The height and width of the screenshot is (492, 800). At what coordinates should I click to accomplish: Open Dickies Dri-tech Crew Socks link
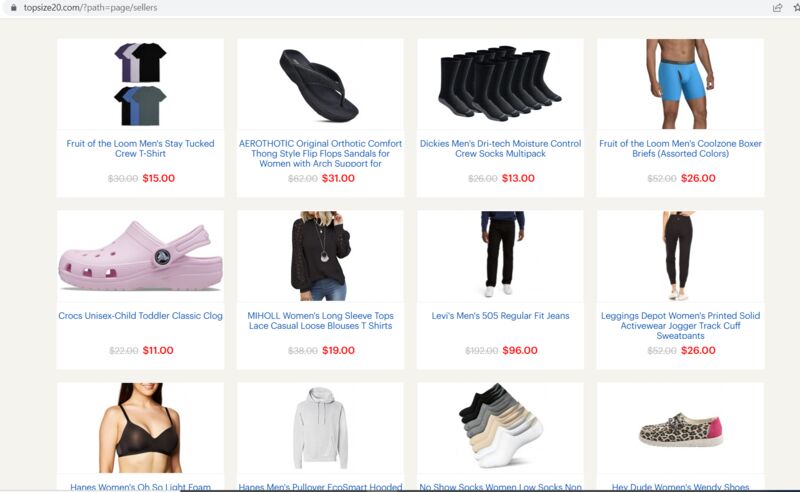pyautogui.click(x=501, y=149)
